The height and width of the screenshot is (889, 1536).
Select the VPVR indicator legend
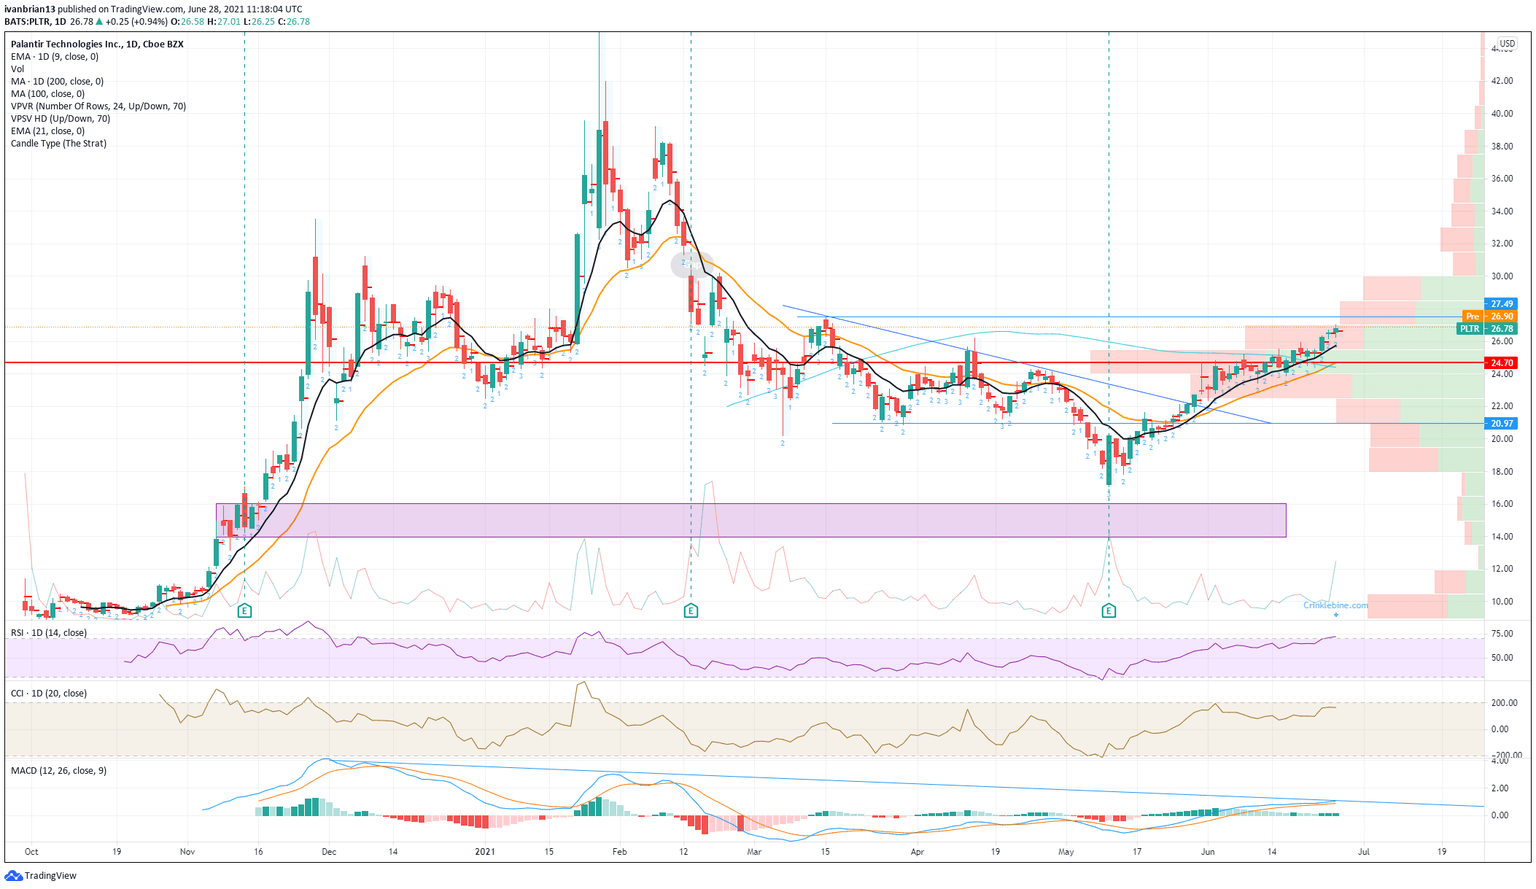coord(98,106)
